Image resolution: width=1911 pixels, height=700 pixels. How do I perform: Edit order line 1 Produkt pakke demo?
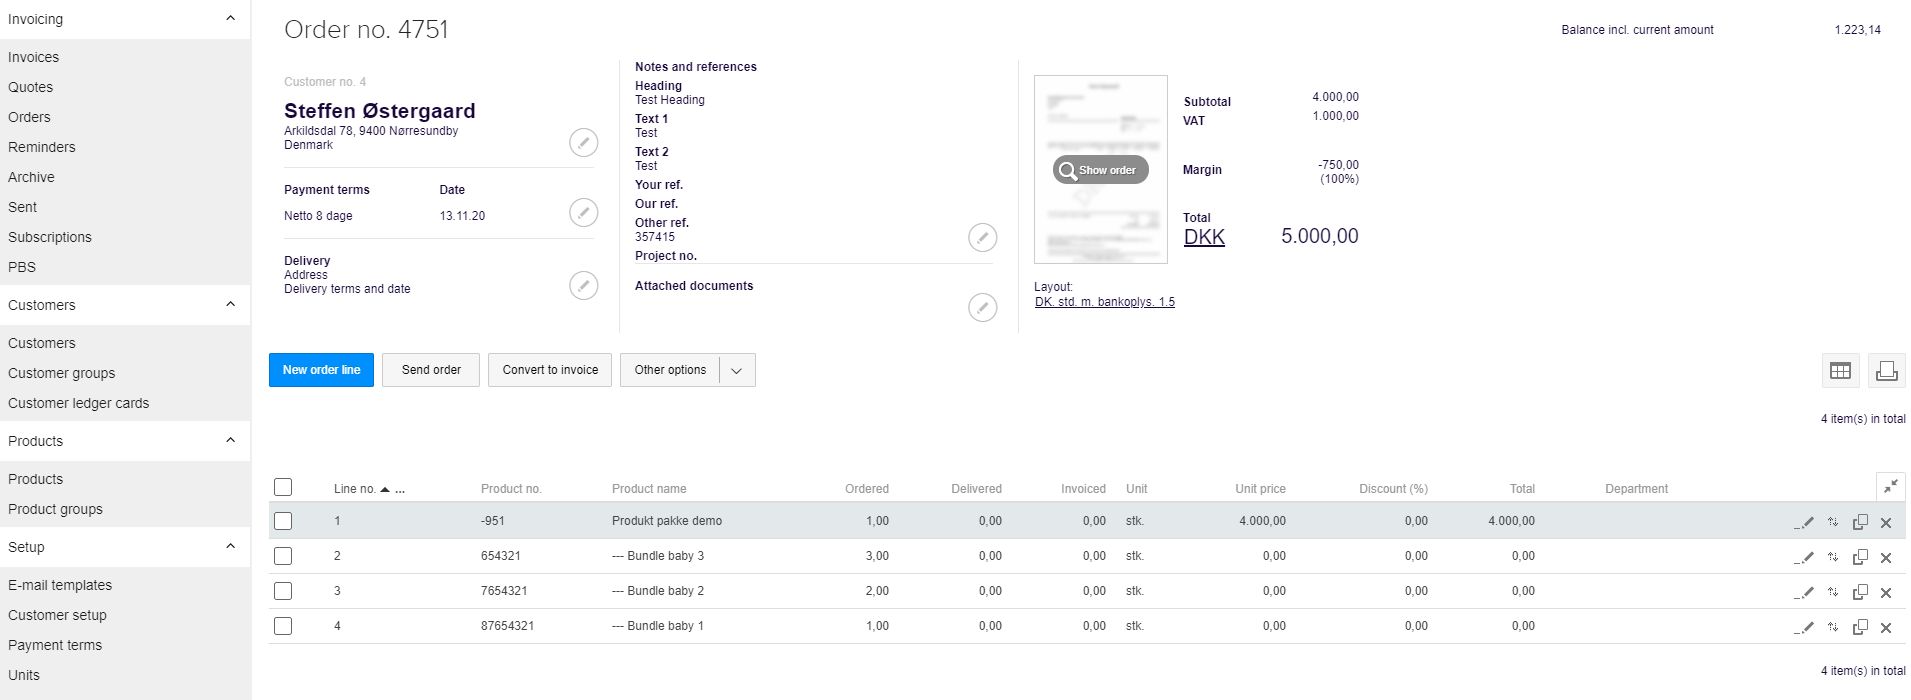pos(1804,522)
